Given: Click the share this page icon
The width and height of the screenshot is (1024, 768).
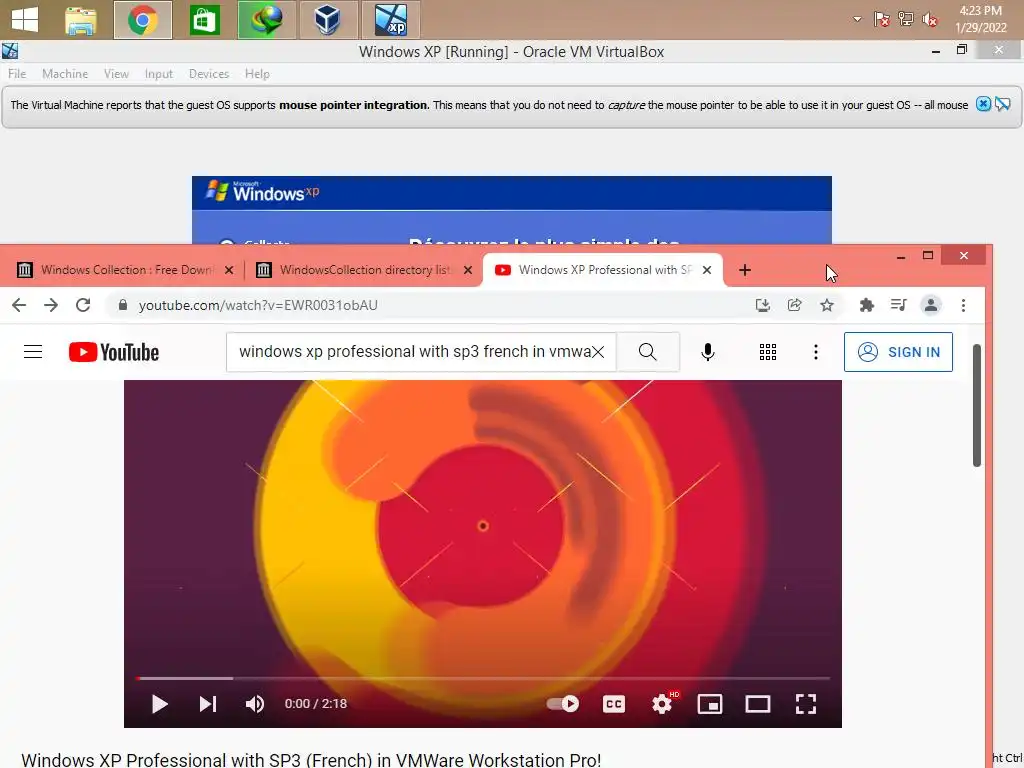Looking at the screenshot, I should tap(794, 305).
